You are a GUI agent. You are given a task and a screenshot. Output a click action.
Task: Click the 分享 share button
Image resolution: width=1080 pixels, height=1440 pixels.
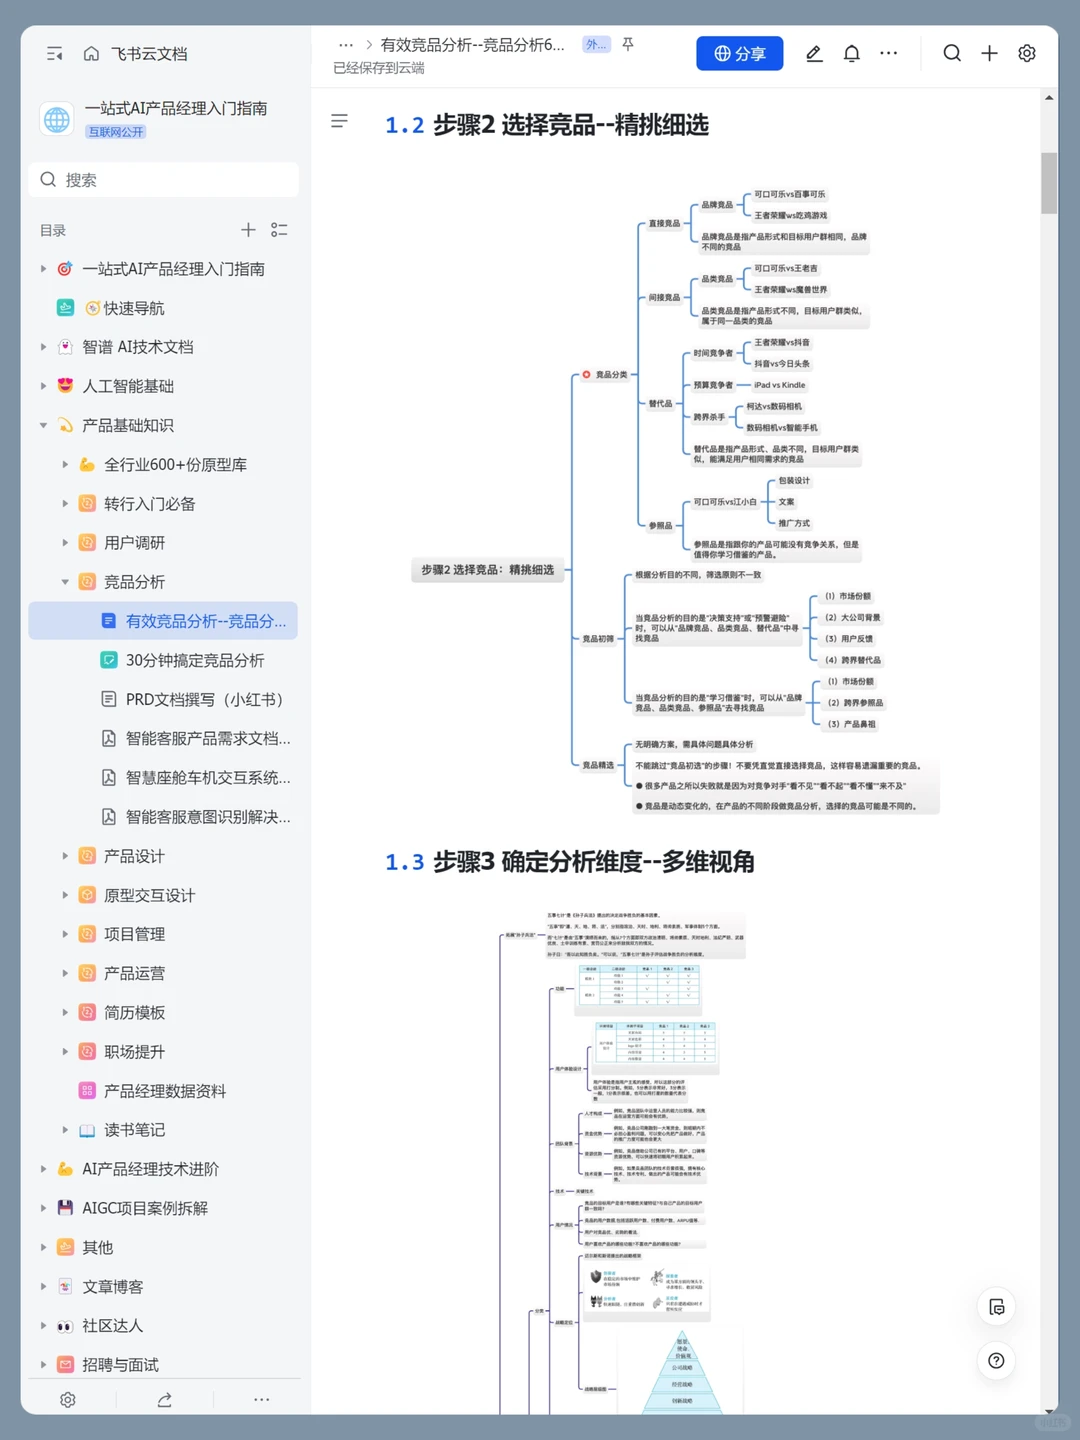(740, 53)
